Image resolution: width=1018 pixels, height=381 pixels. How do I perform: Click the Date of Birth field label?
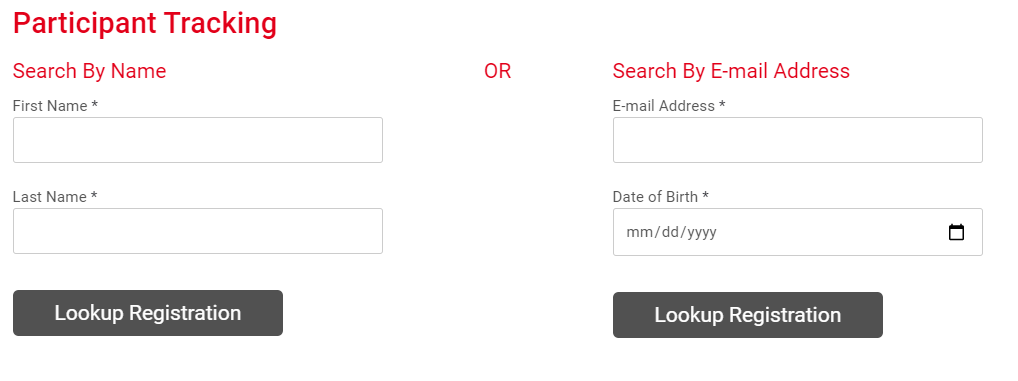(655, 197)
